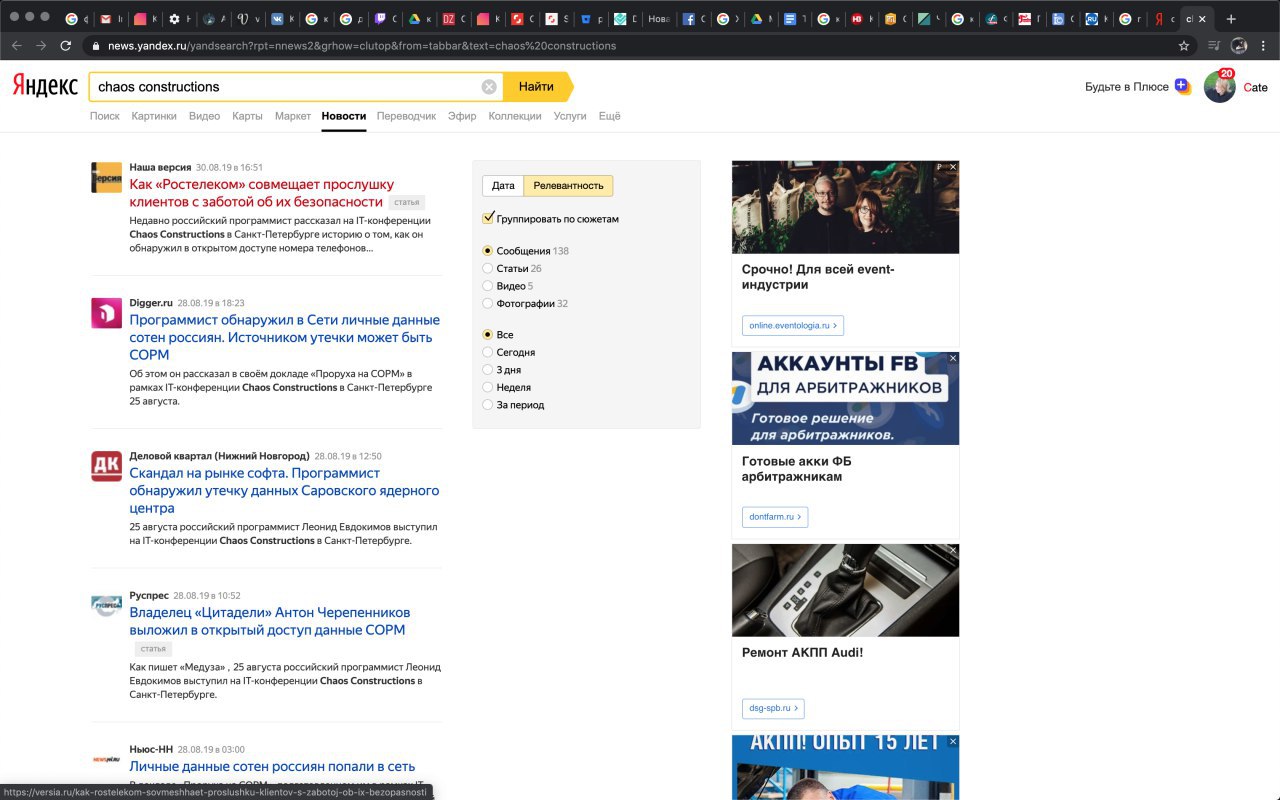Open the Картинки service tab

pyautogui.click(x=154, y=116)
